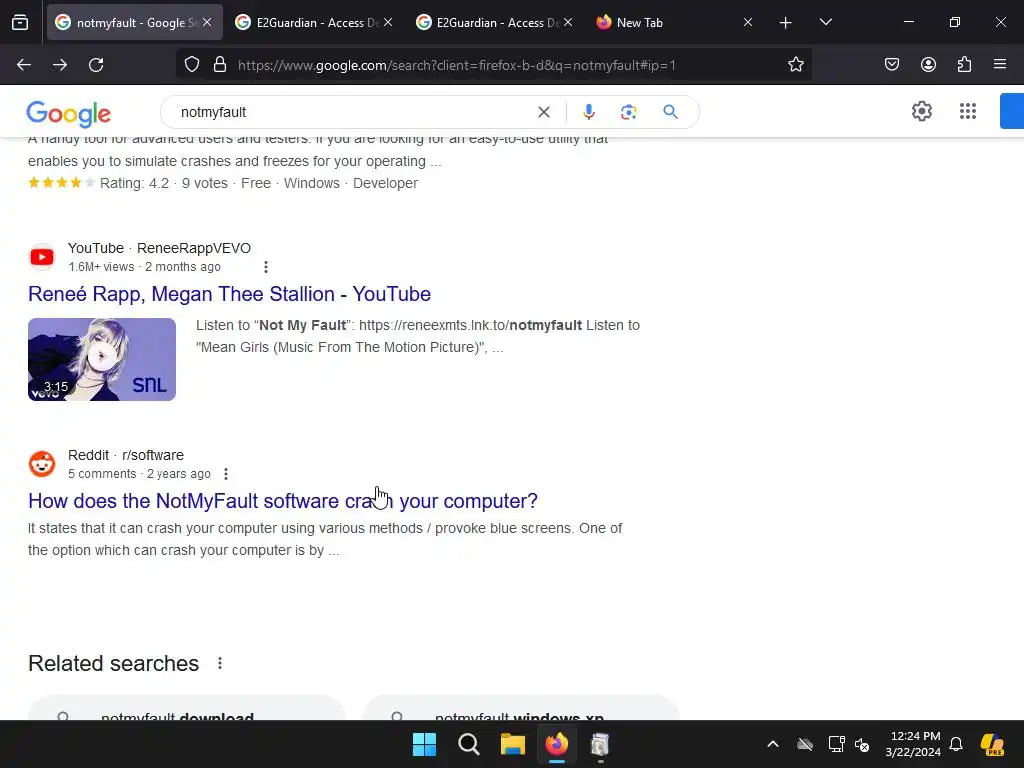Select the 'Reddit · r/software' source text
Image resolution: width=1024 pixels, height=768 pixels.
click(x=126, y=455)
